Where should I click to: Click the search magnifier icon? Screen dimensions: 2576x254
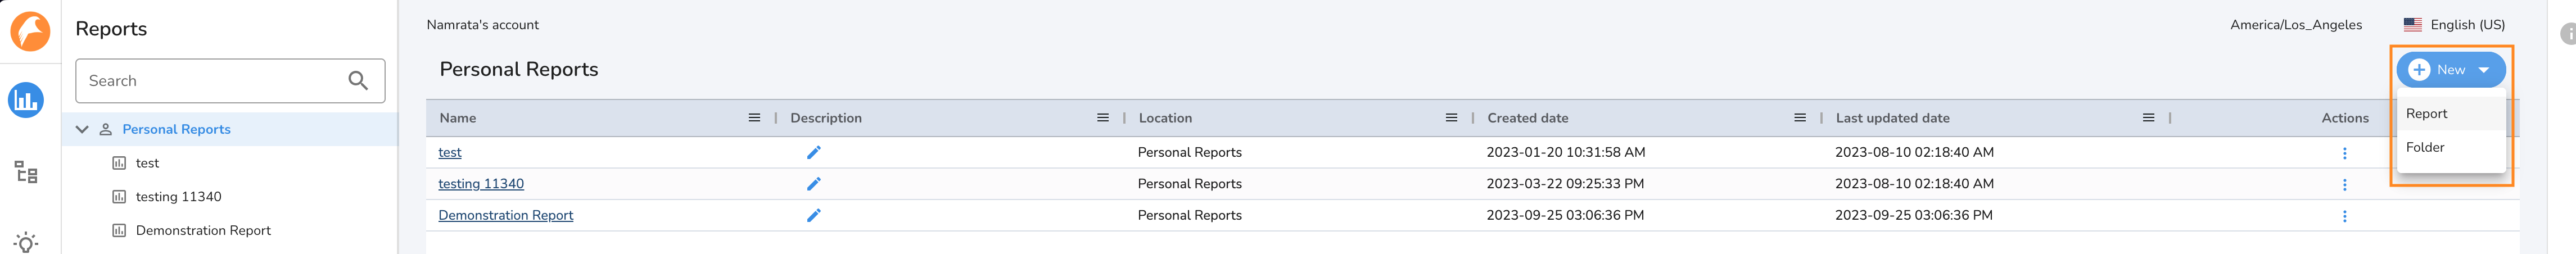(358, 81)
